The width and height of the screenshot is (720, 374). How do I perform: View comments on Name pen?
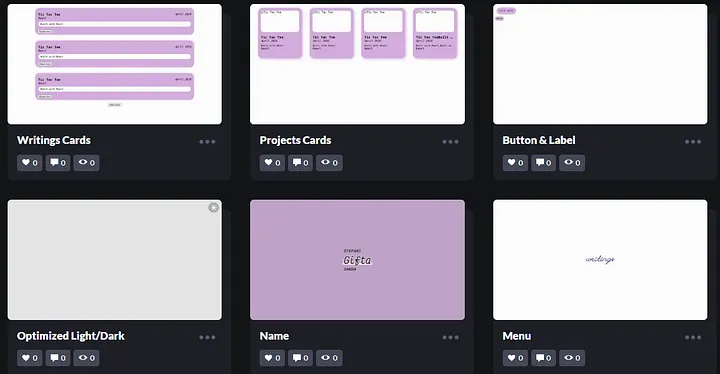coord(300,358)
